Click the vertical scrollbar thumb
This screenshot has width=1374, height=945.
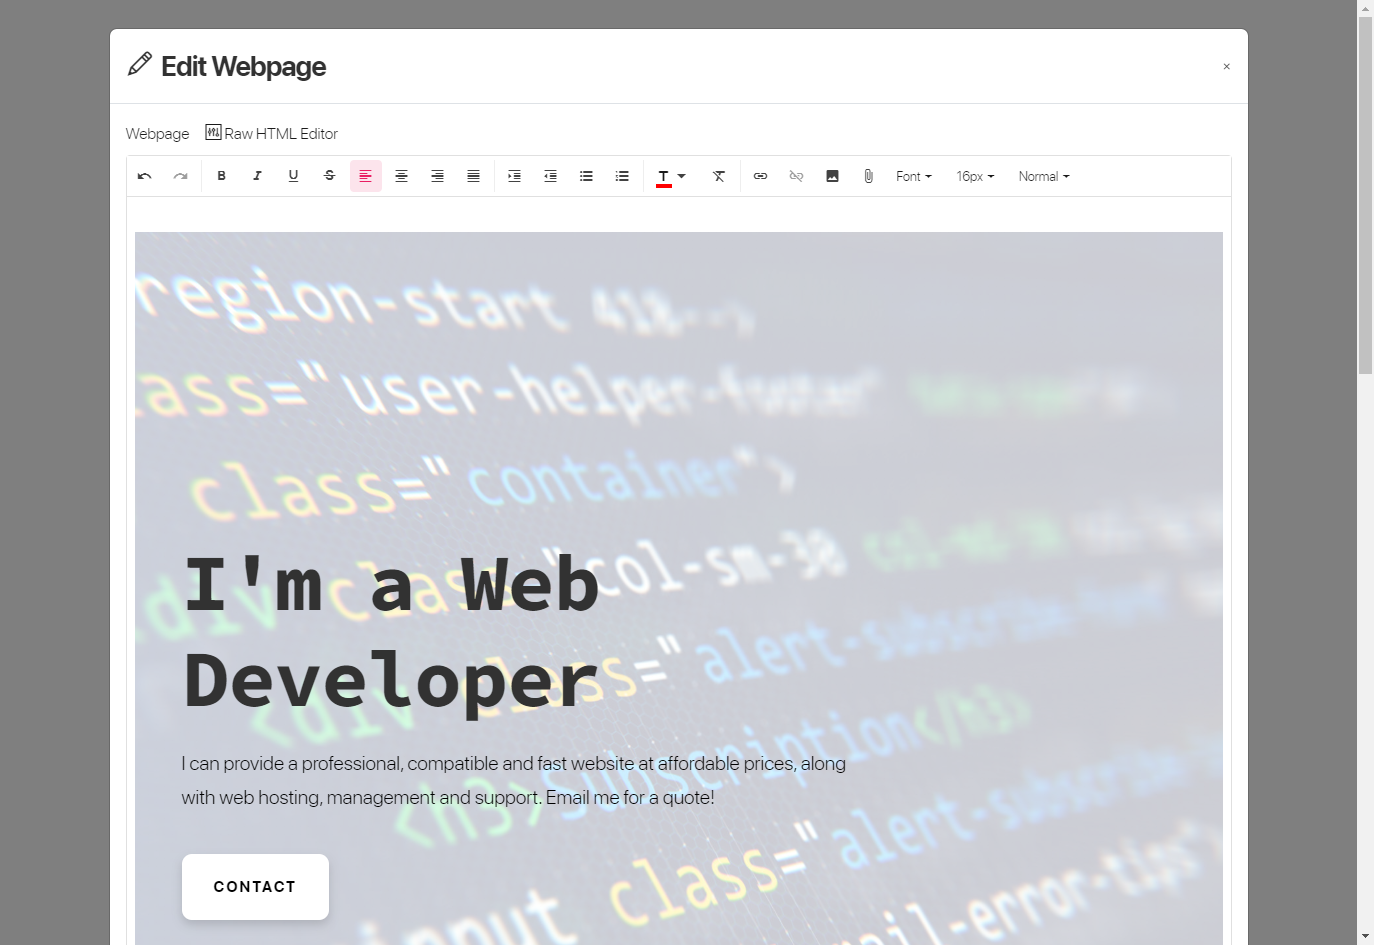pos(1365,195)
